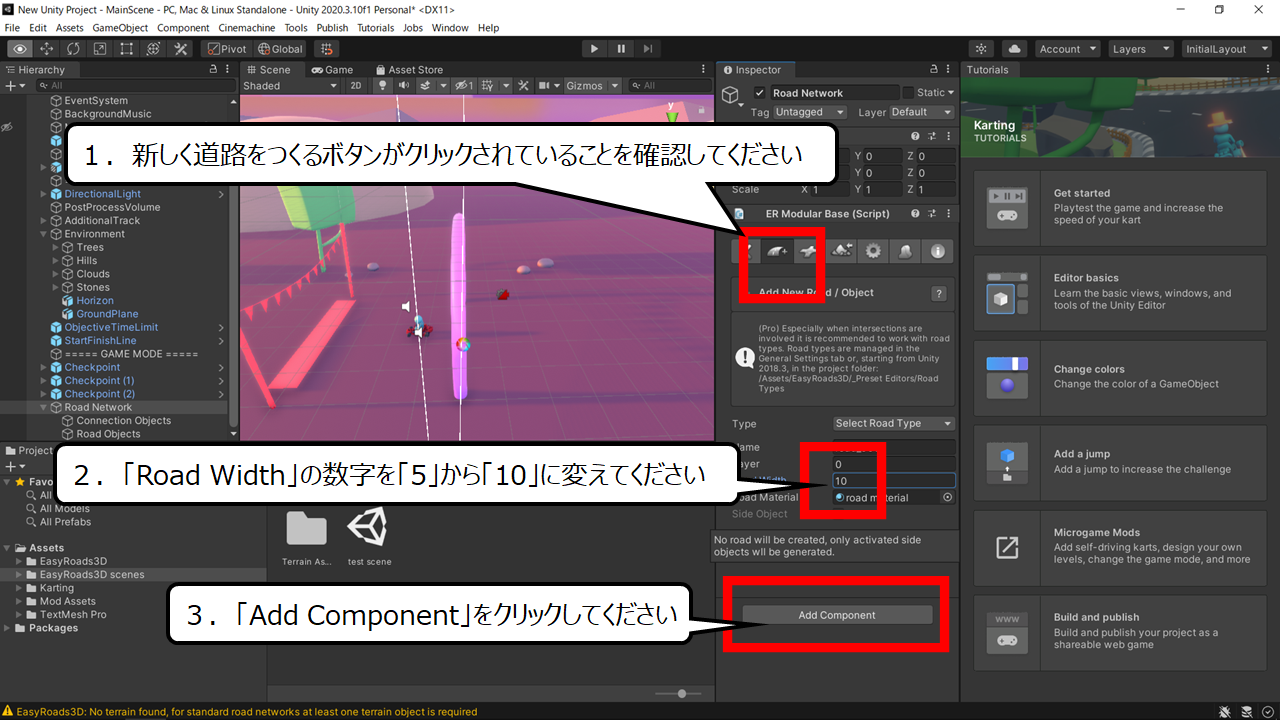Open Collab sun icon
Viewport: 1280px width, 720px height.
(982, 48)
